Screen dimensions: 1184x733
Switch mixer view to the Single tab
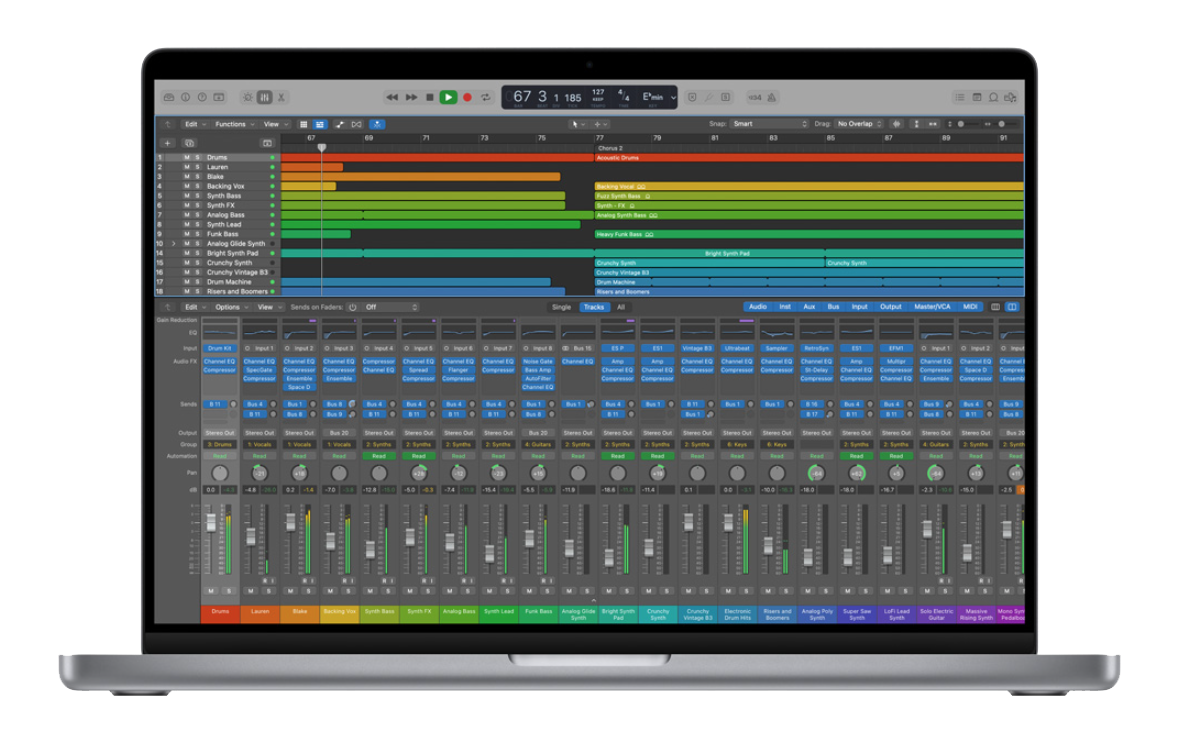pyautogui.click(x=561, y=307)
